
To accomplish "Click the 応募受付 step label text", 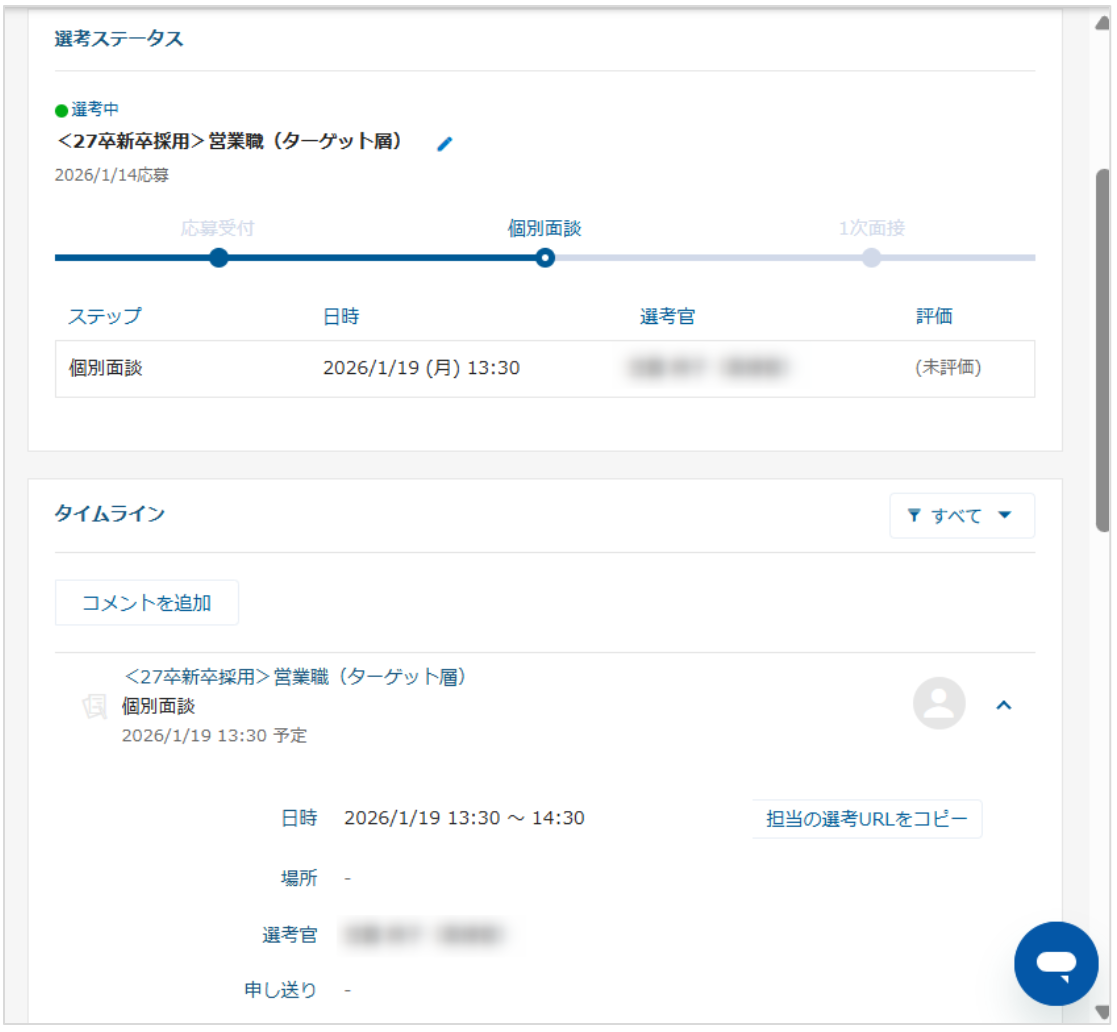I will (x=218, y=228).
